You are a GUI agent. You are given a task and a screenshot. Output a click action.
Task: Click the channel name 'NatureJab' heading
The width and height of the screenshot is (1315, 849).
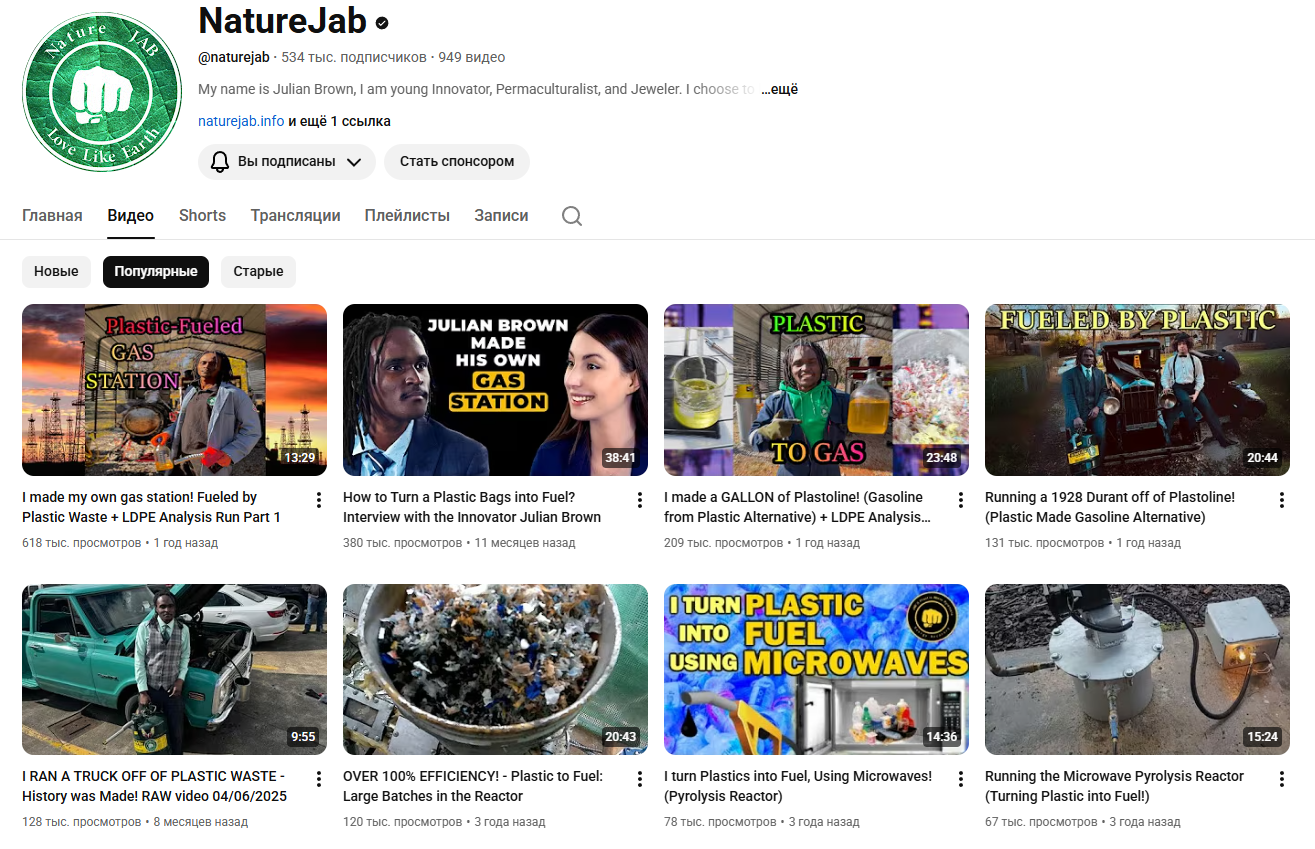coord(283,21)
